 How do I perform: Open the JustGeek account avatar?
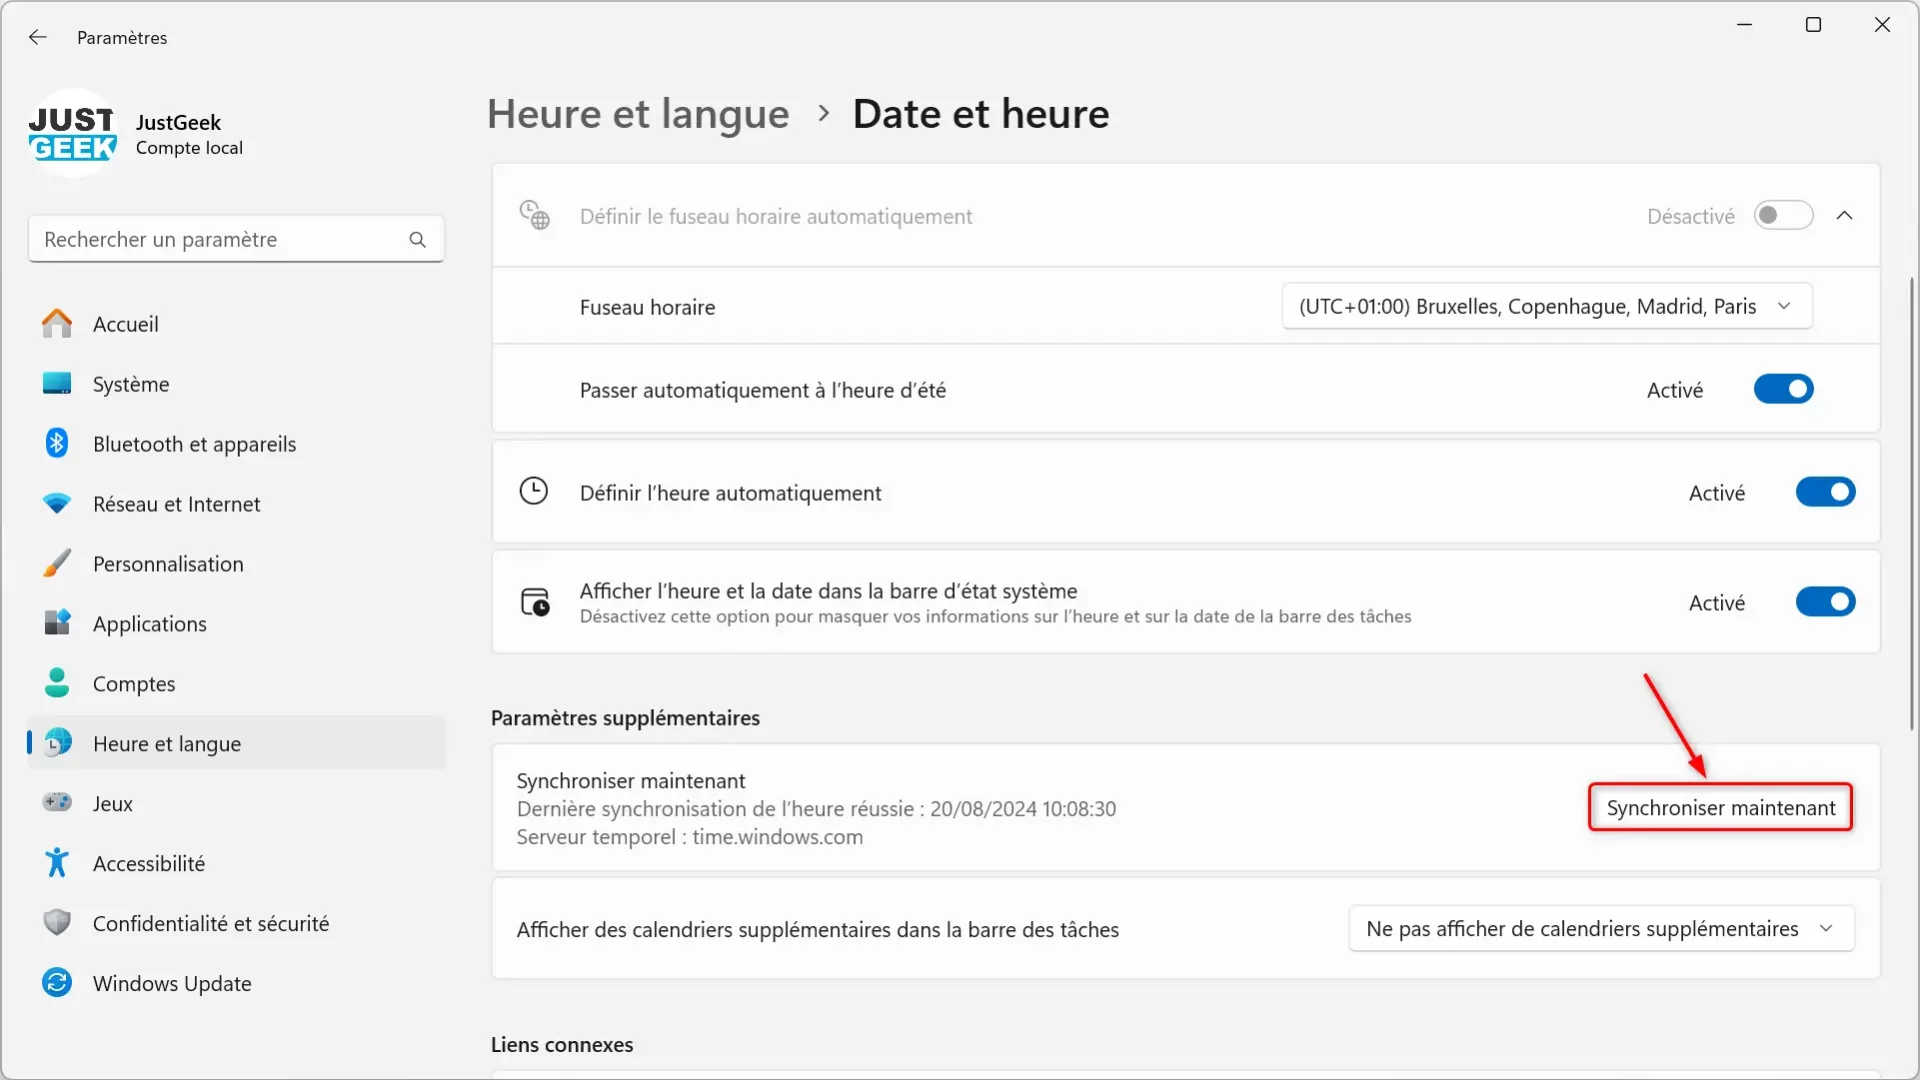[73, 134]
